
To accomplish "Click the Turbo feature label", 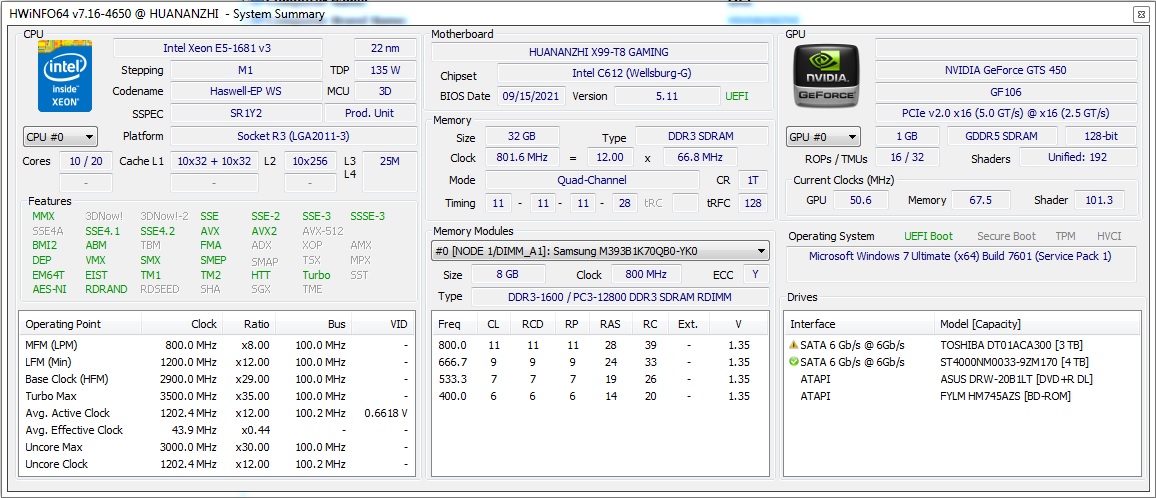I will pyautogui.click(x=316, y=274).
